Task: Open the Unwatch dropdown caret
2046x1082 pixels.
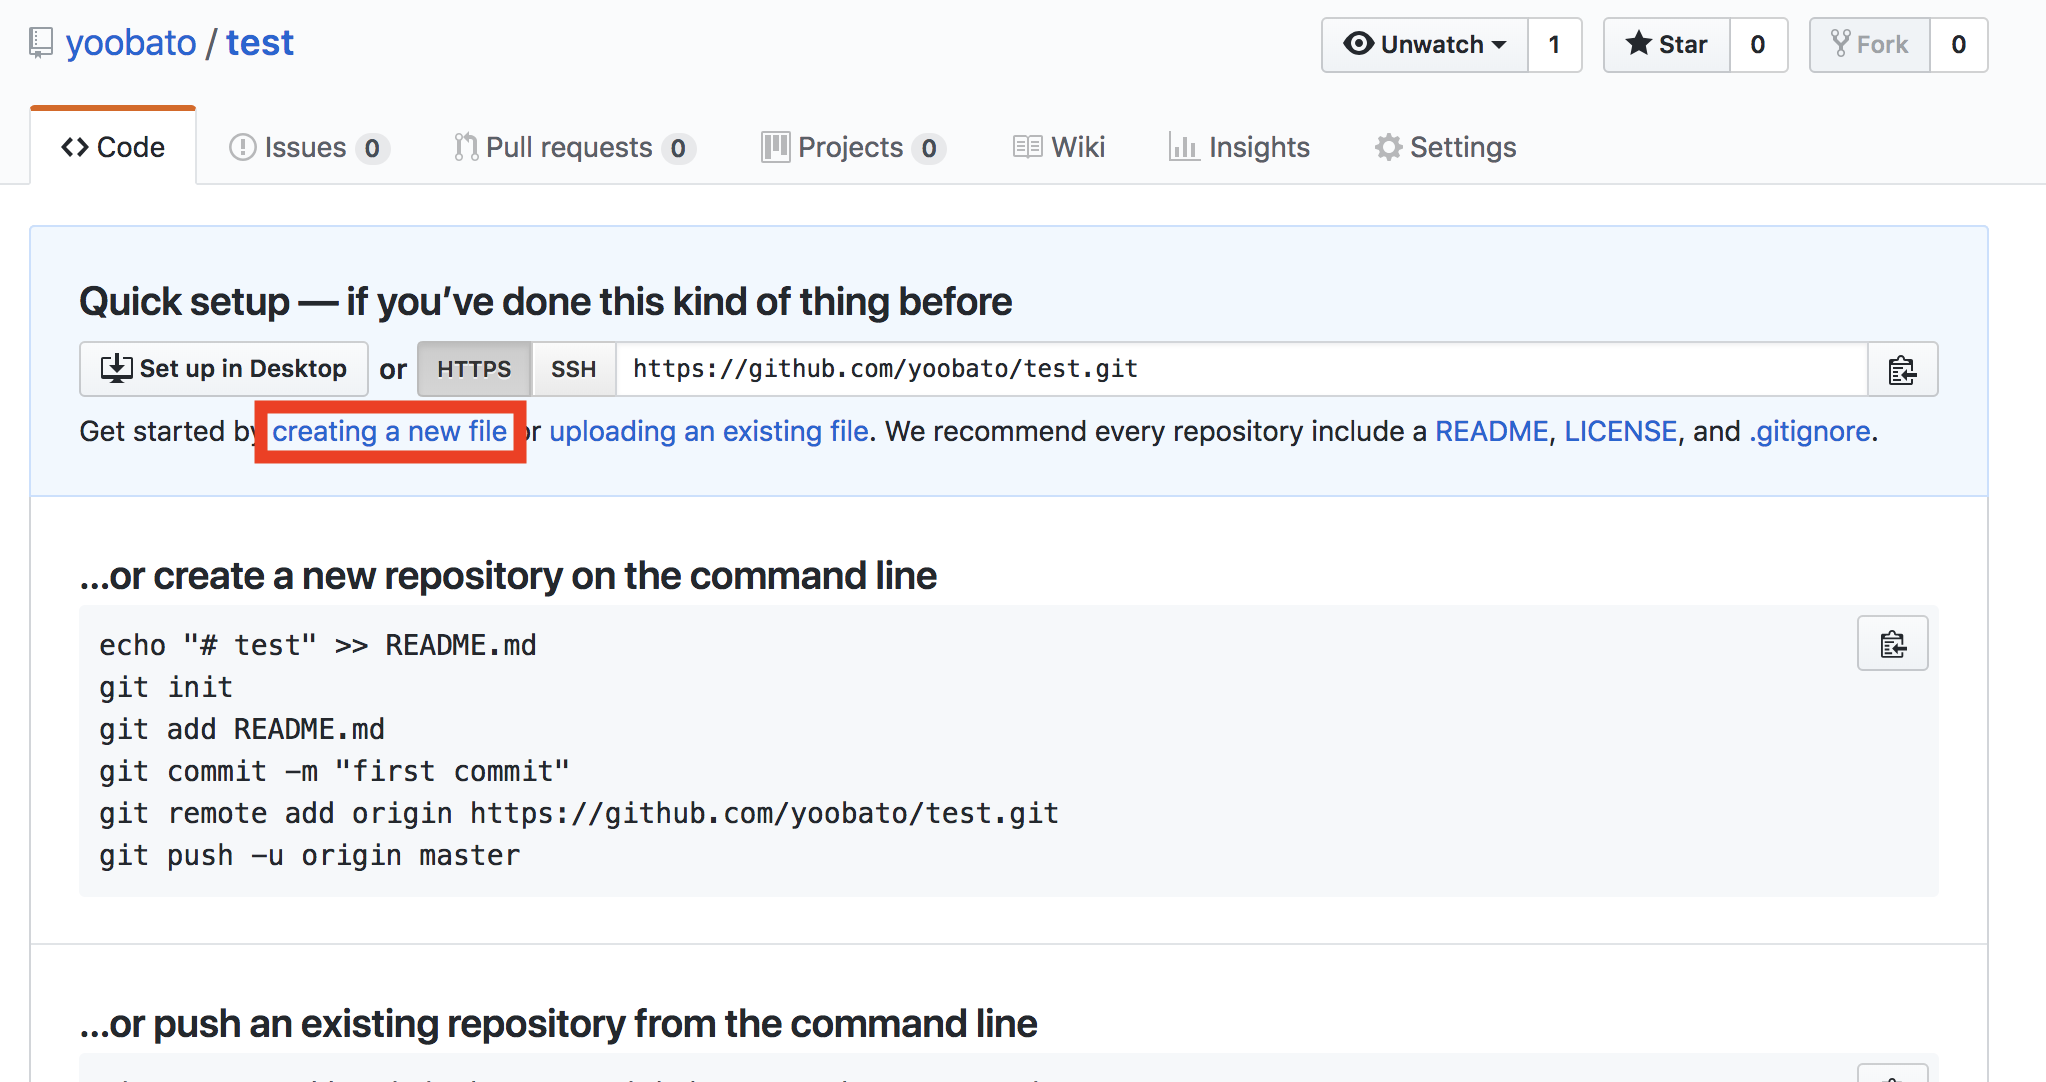Action: pos(1496,44)
